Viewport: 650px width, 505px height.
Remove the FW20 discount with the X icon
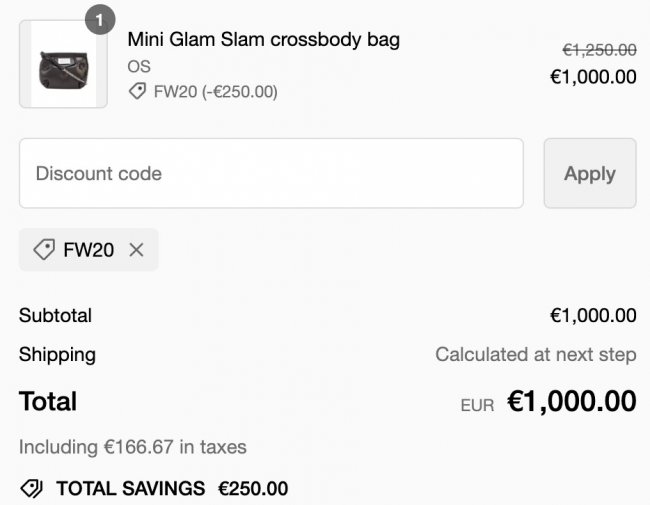(136, 250)
